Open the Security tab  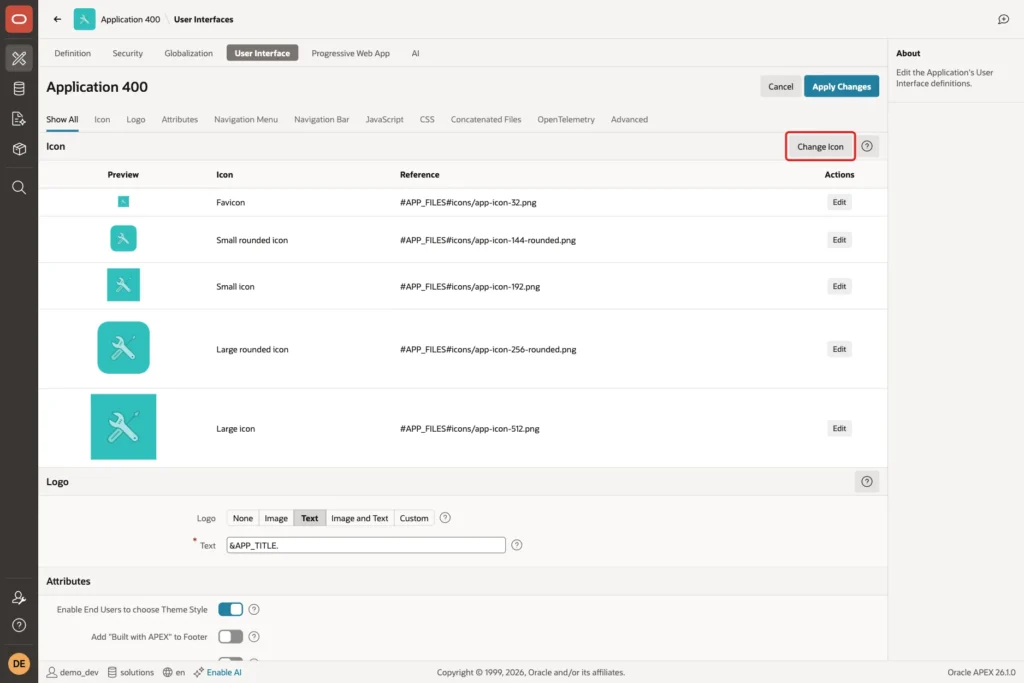[127, 53]
